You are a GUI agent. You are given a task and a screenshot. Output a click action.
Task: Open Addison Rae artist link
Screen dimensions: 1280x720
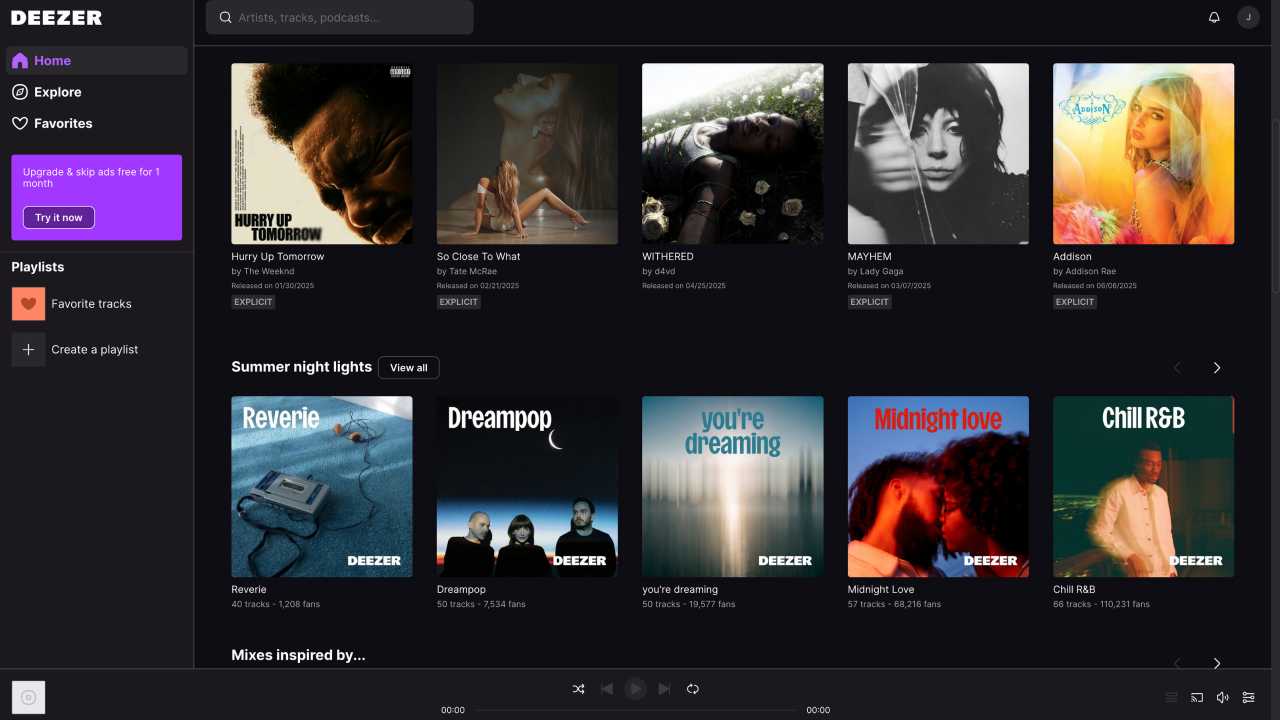coord(1091,271)
